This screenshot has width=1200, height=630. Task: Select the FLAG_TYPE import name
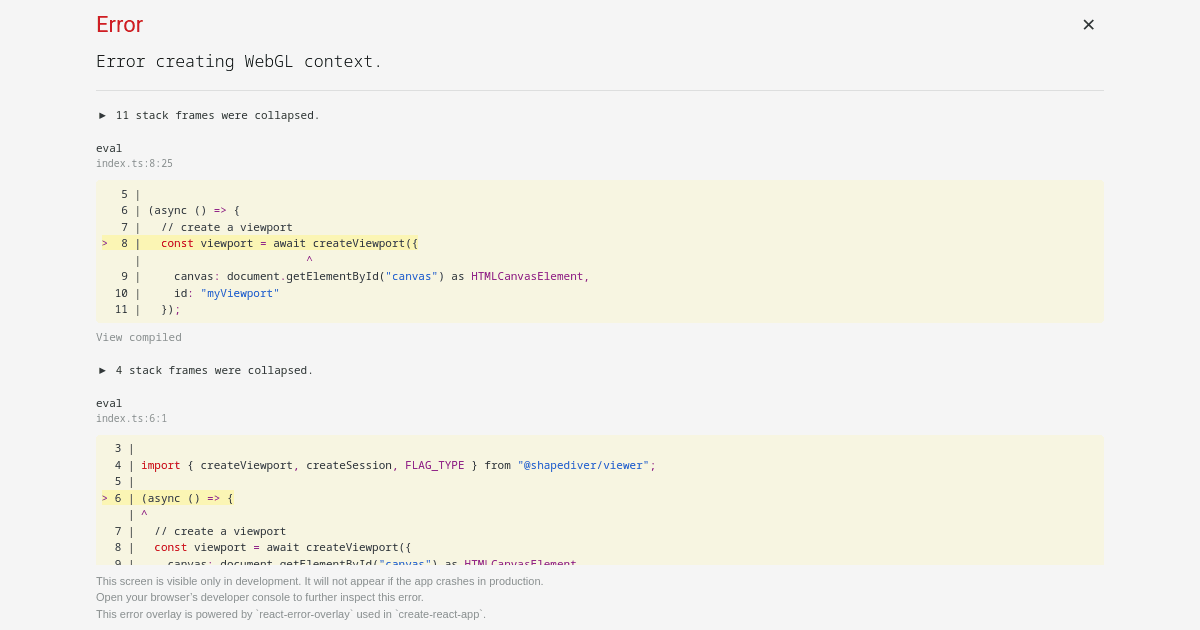point(435,465)
